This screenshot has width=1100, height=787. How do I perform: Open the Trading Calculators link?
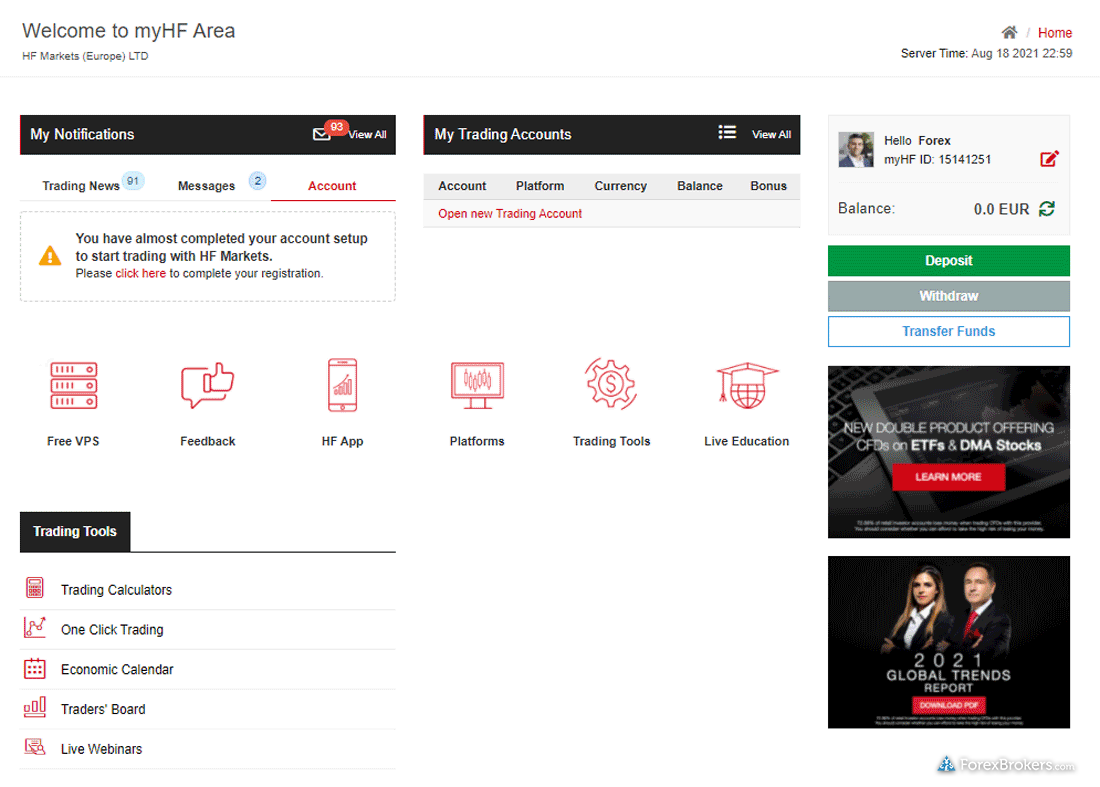[x=116, y=590]
